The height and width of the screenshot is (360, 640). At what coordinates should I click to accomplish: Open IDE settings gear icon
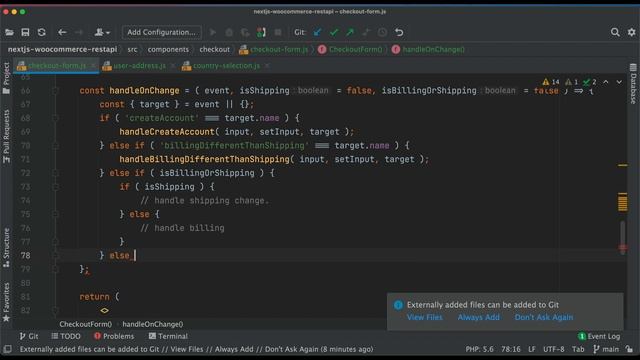[631, 32]
